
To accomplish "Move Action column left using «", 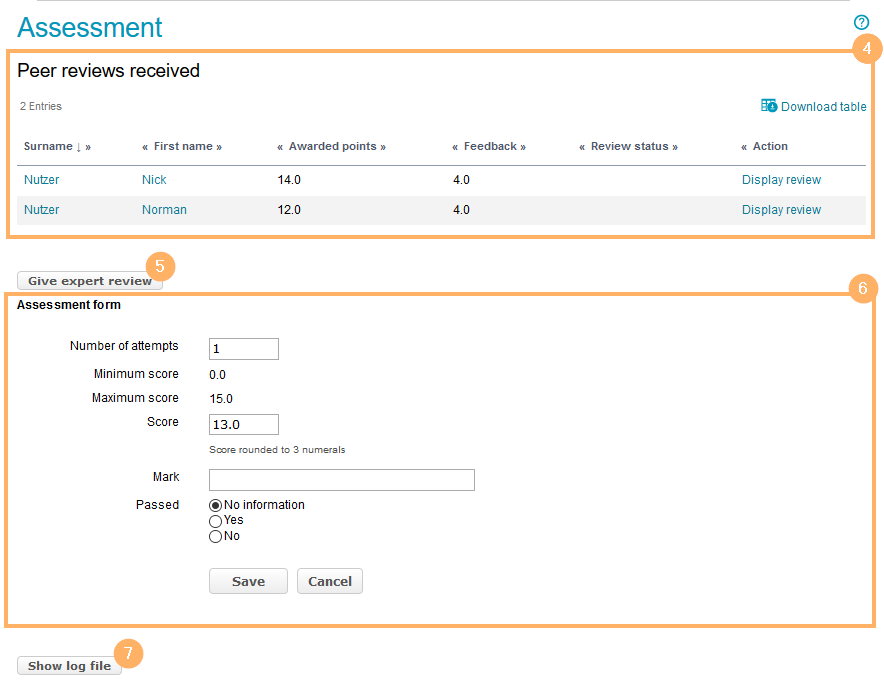I will coord(744,147).
